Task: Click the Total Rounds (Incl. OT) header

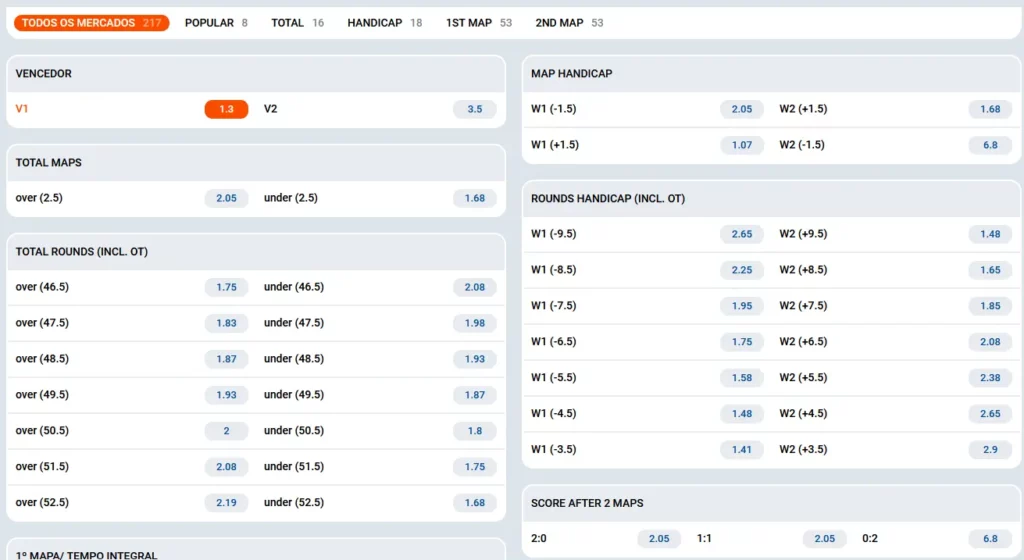Action: click(x=256, y=251)
